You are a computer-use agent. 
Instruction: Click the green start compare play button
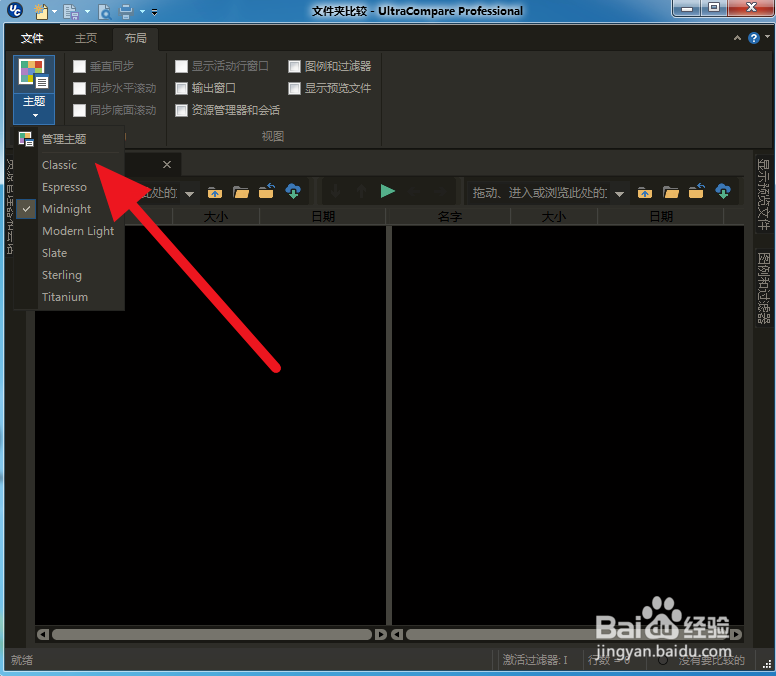click(388, 191)
